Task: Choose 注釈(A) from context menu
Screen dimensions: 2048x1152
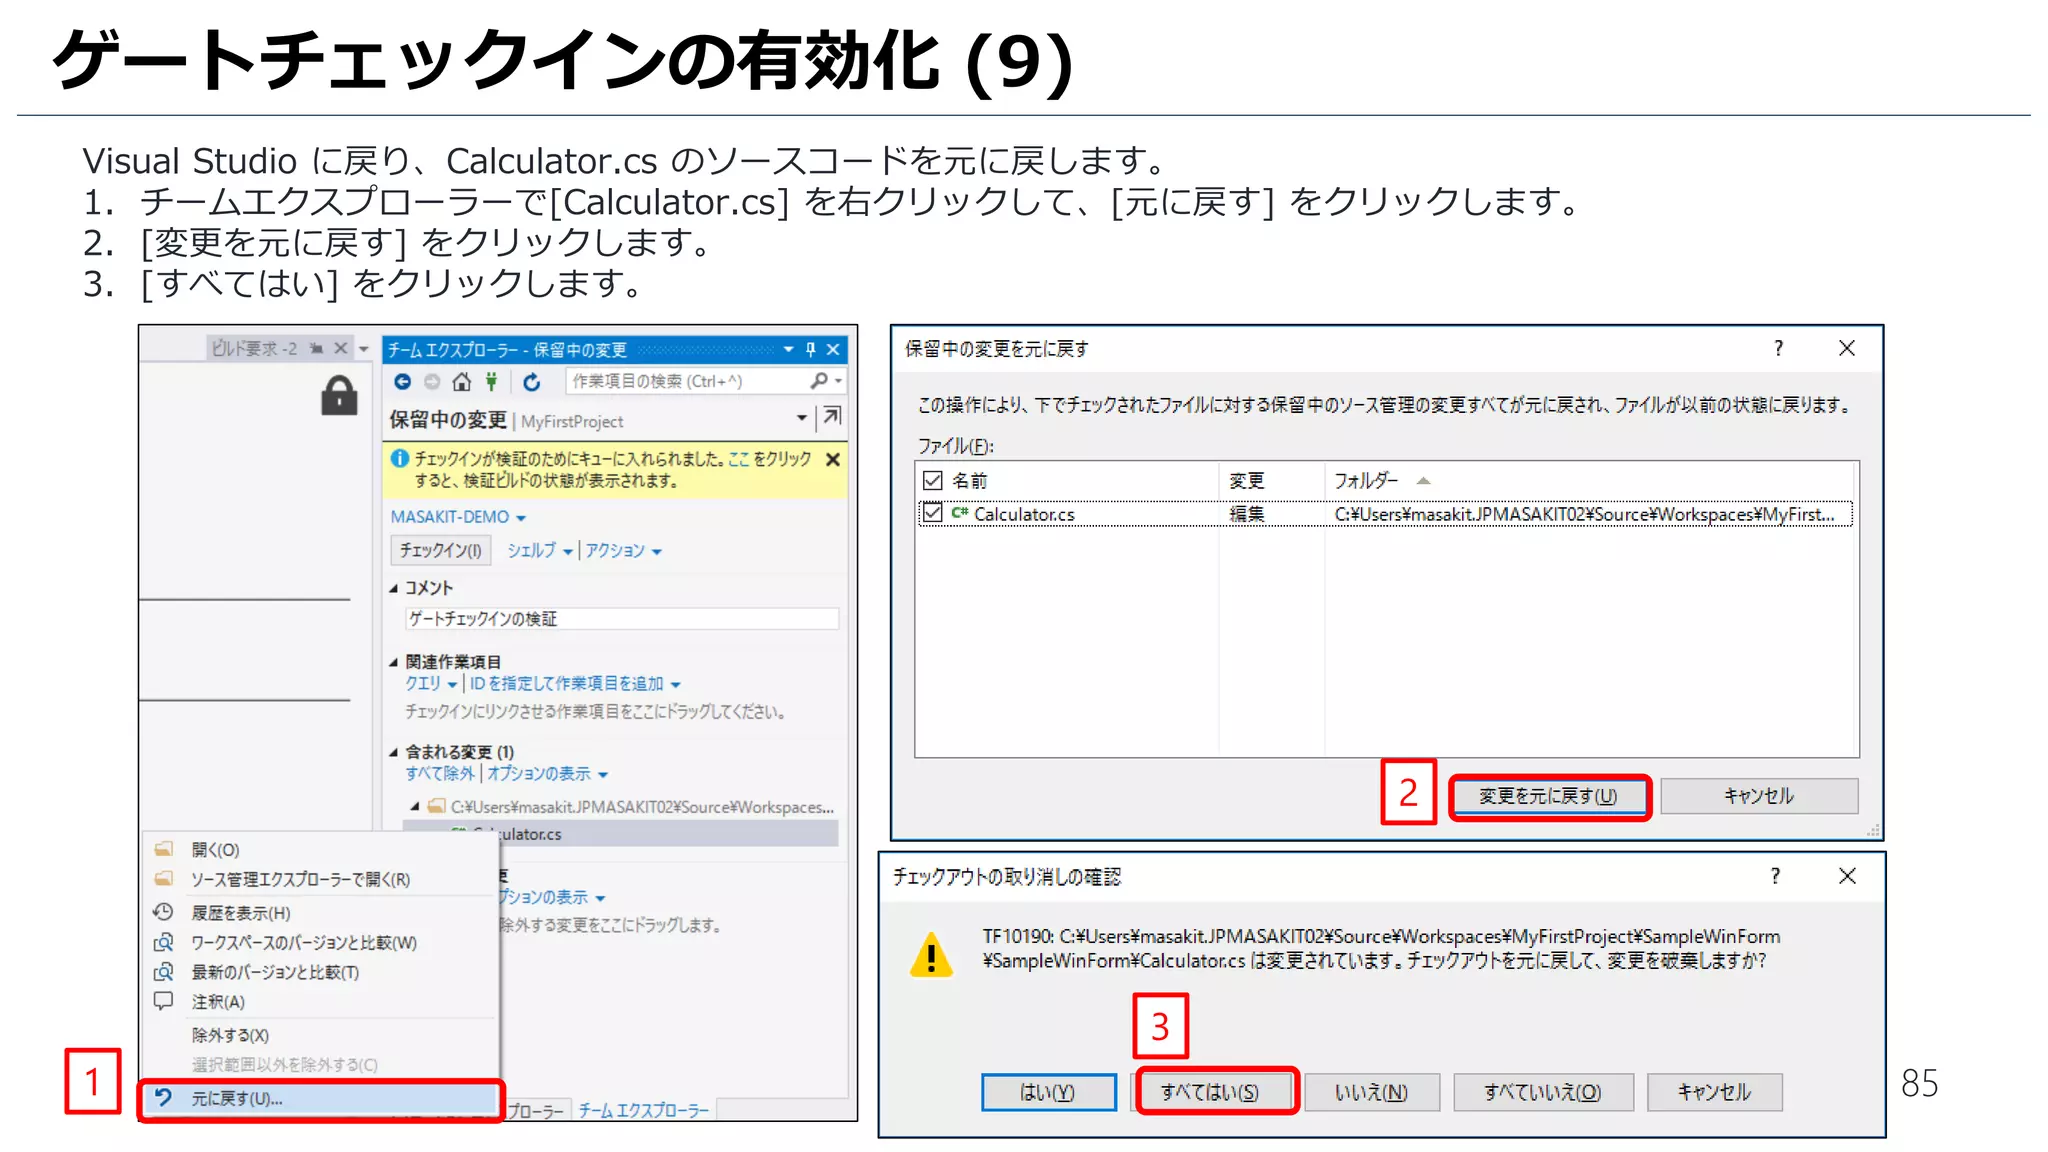Action: pos(318,1001)
